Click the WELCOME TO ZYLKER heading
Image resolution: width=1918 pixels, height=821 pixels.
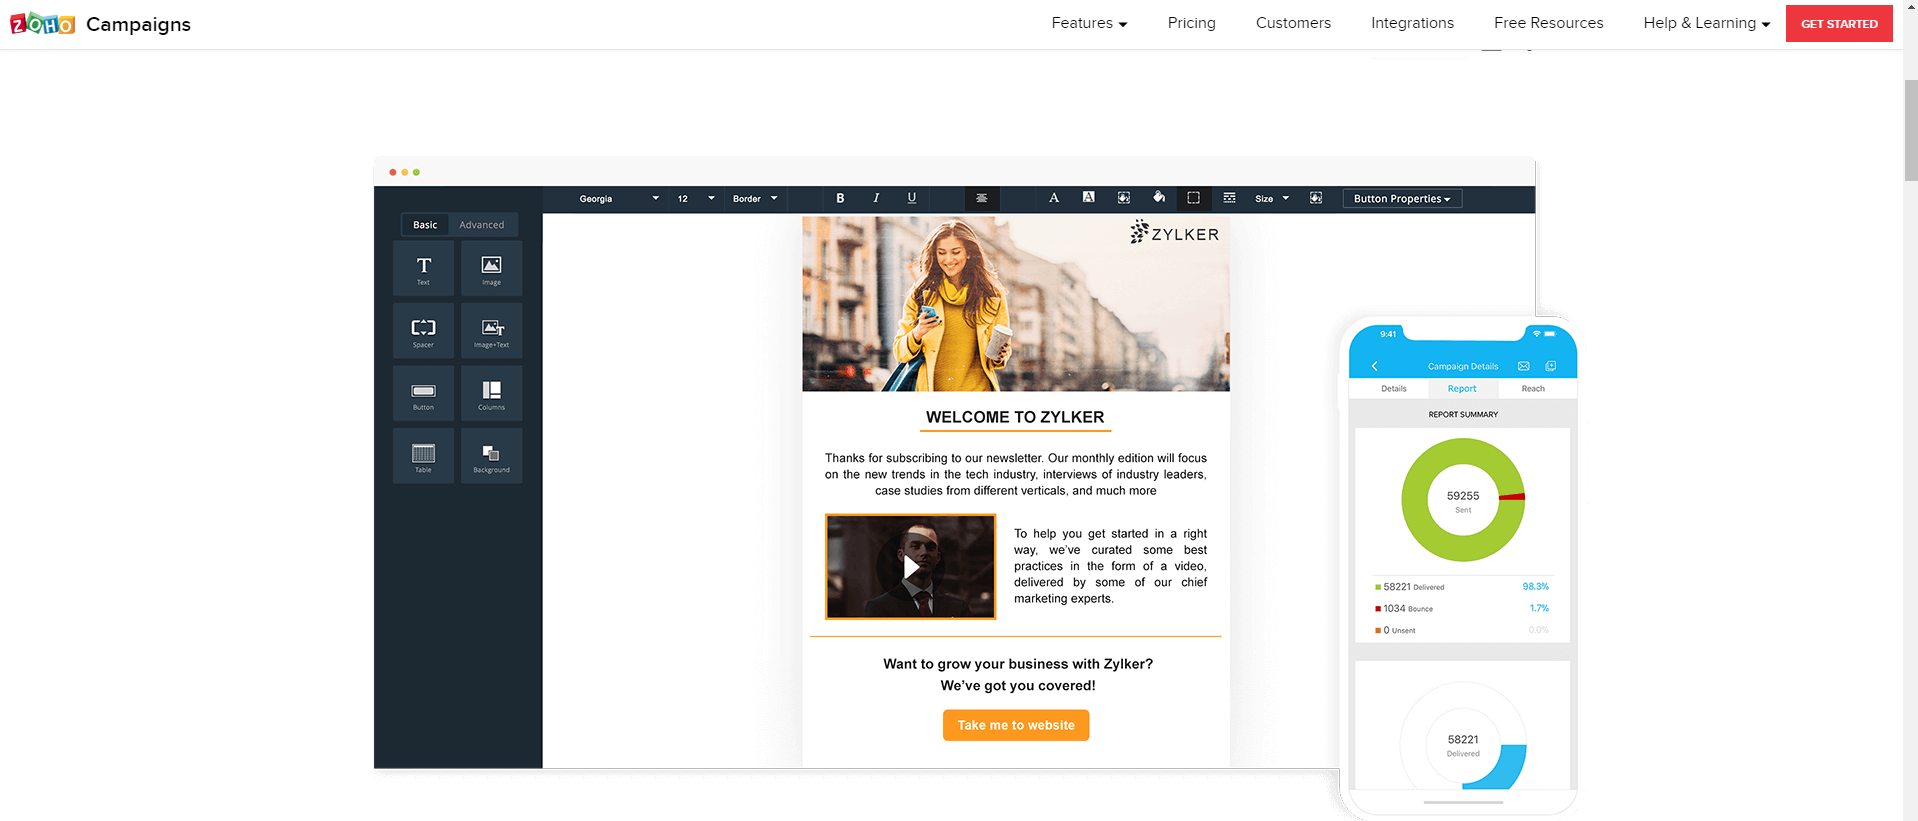coord(1015,417)
